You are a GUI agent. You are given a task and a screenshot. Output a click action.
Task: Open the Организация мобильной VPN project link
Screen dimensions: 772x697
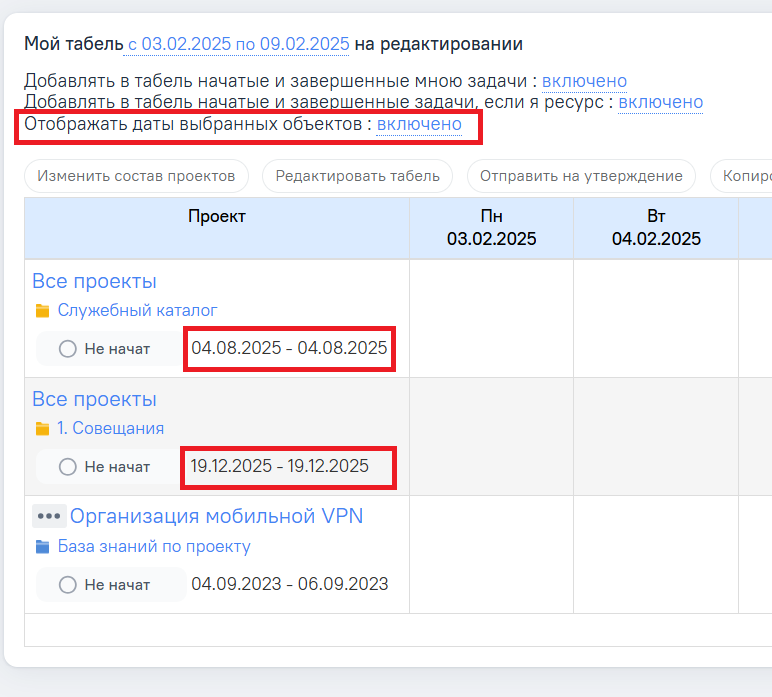click(217, 516)
